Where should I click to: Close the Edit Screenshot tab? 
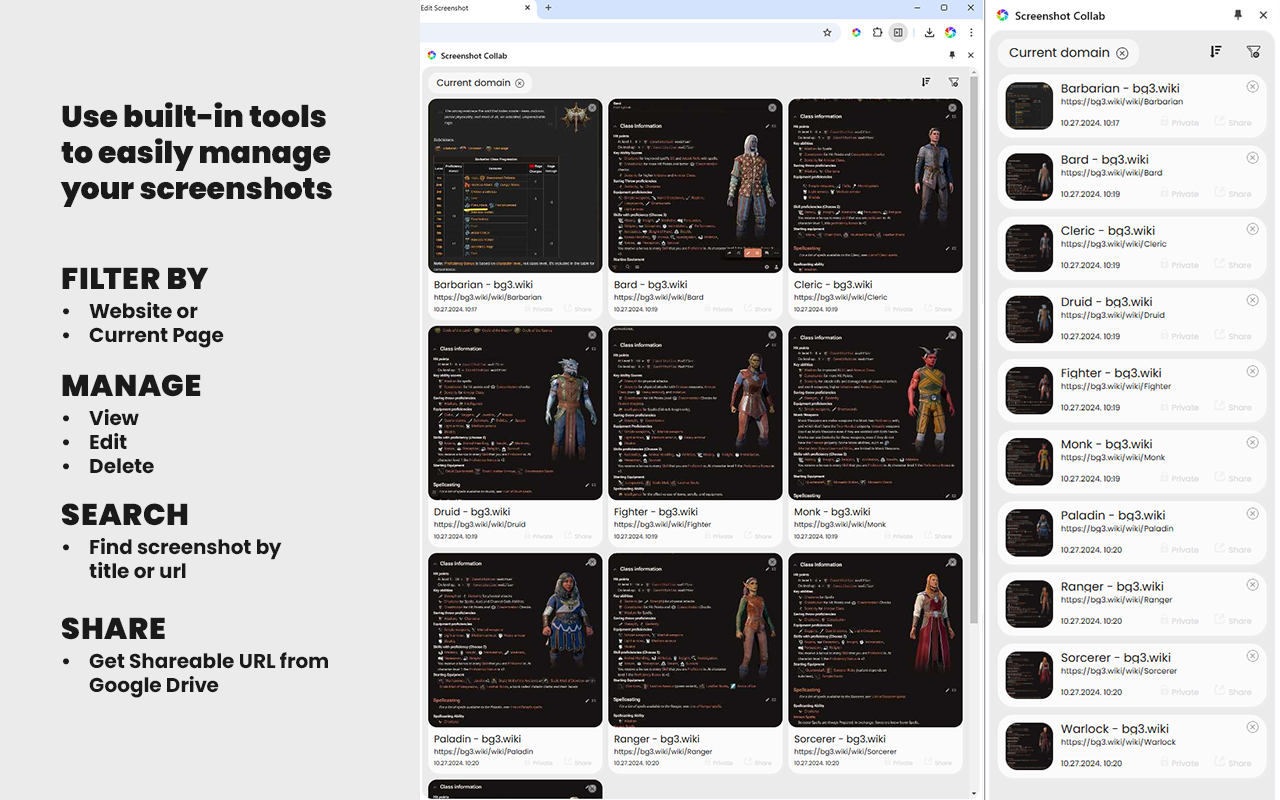click(528, 8)
